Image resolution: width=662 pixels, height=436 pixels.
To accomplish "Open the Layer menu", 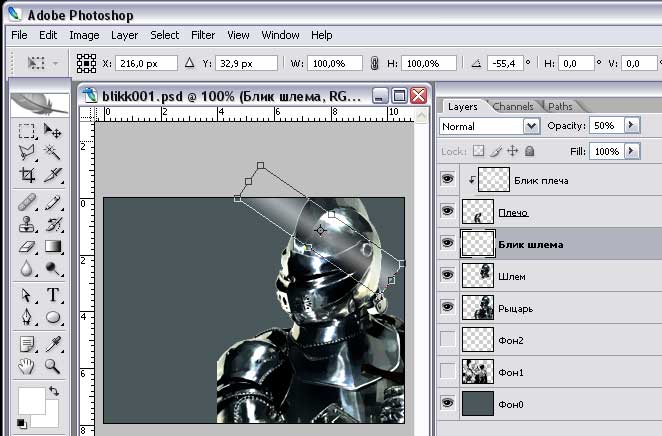I will tap(125, 35).
